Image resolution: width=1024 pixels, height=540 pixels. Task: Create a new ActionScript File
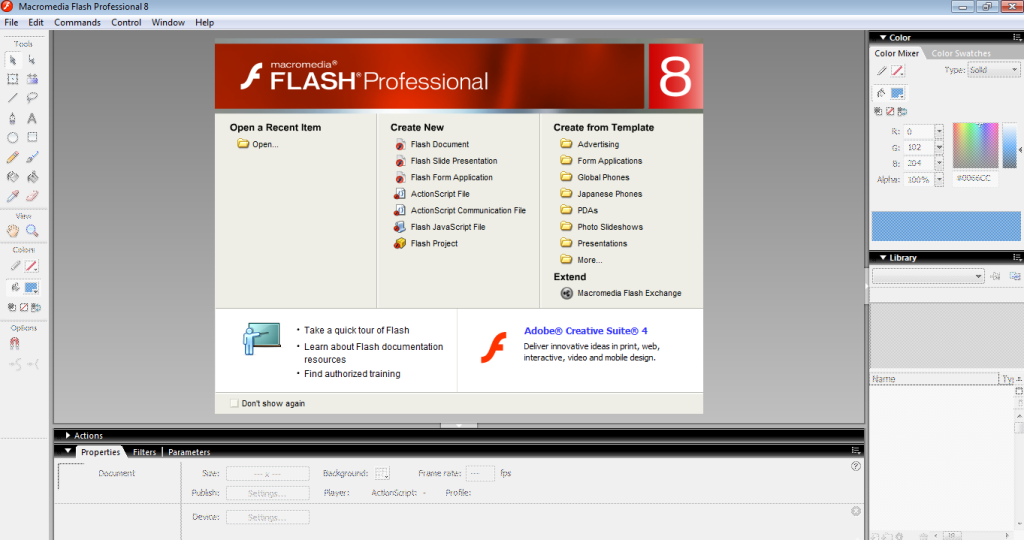[432, 194]
